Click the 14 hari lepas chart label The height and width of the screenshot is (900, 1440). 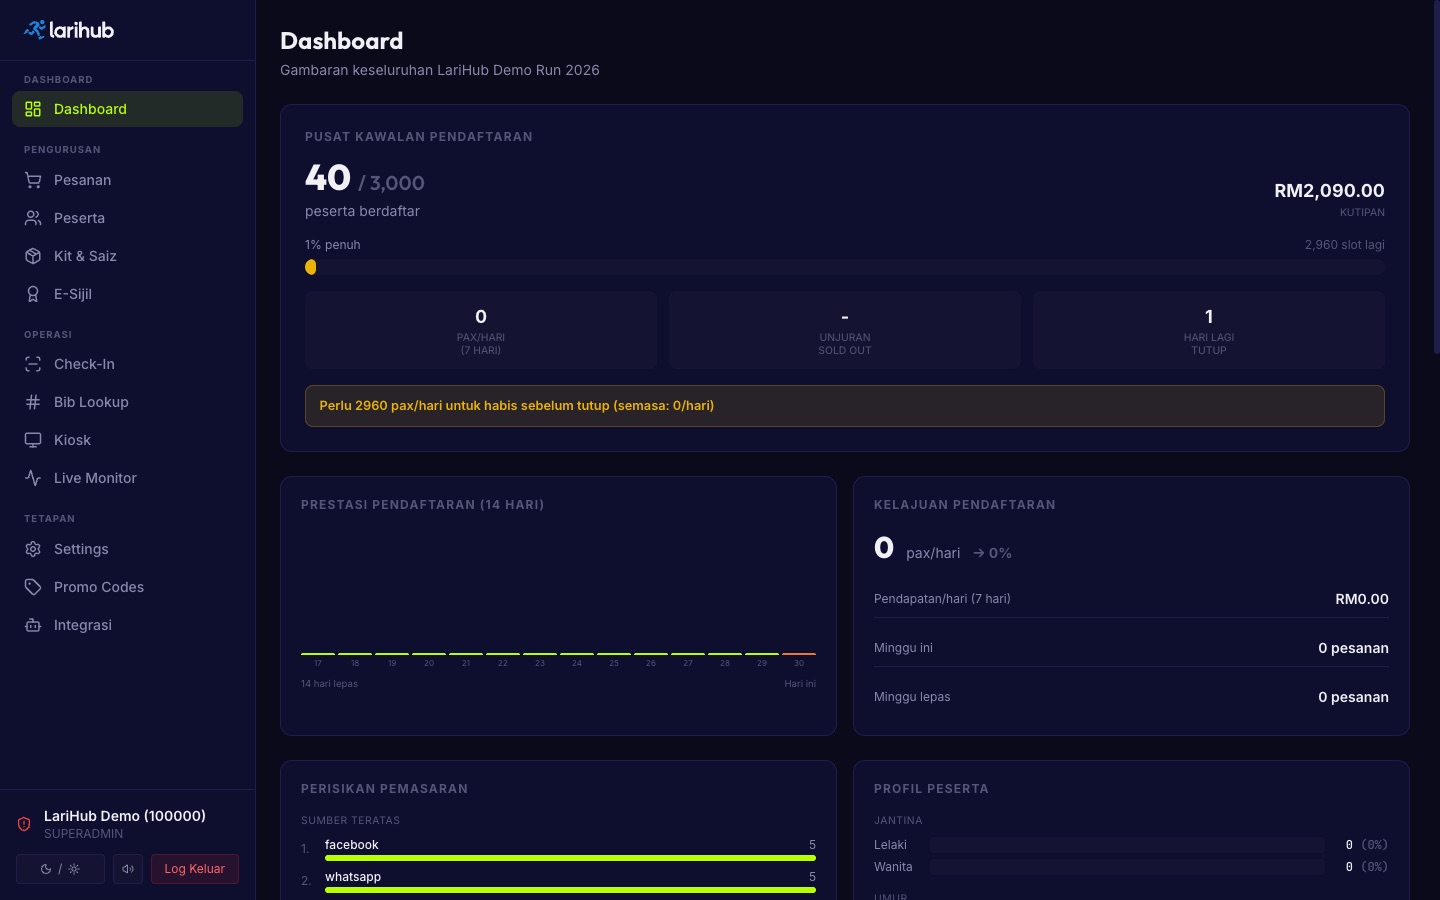[x=329, y=684]
